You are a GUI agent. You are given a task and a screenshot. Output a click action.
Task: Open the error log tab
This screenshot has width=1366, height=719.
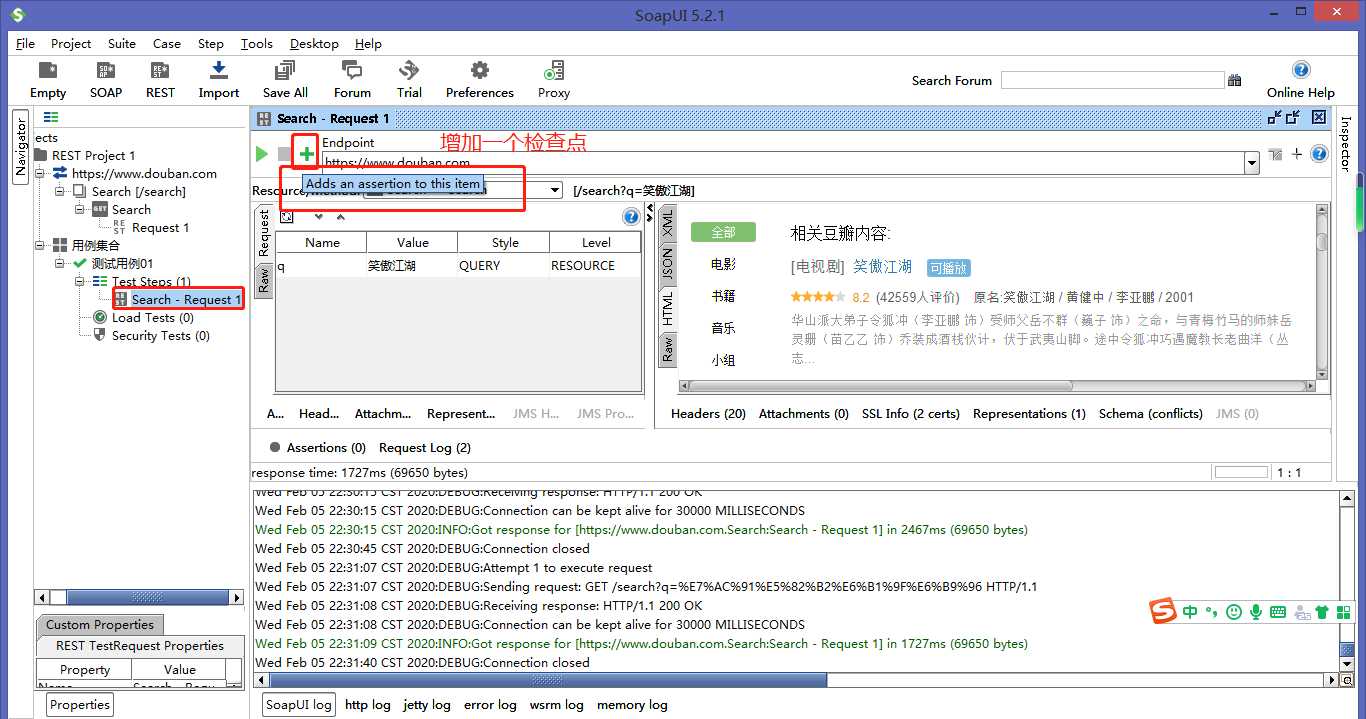point(490,704)
